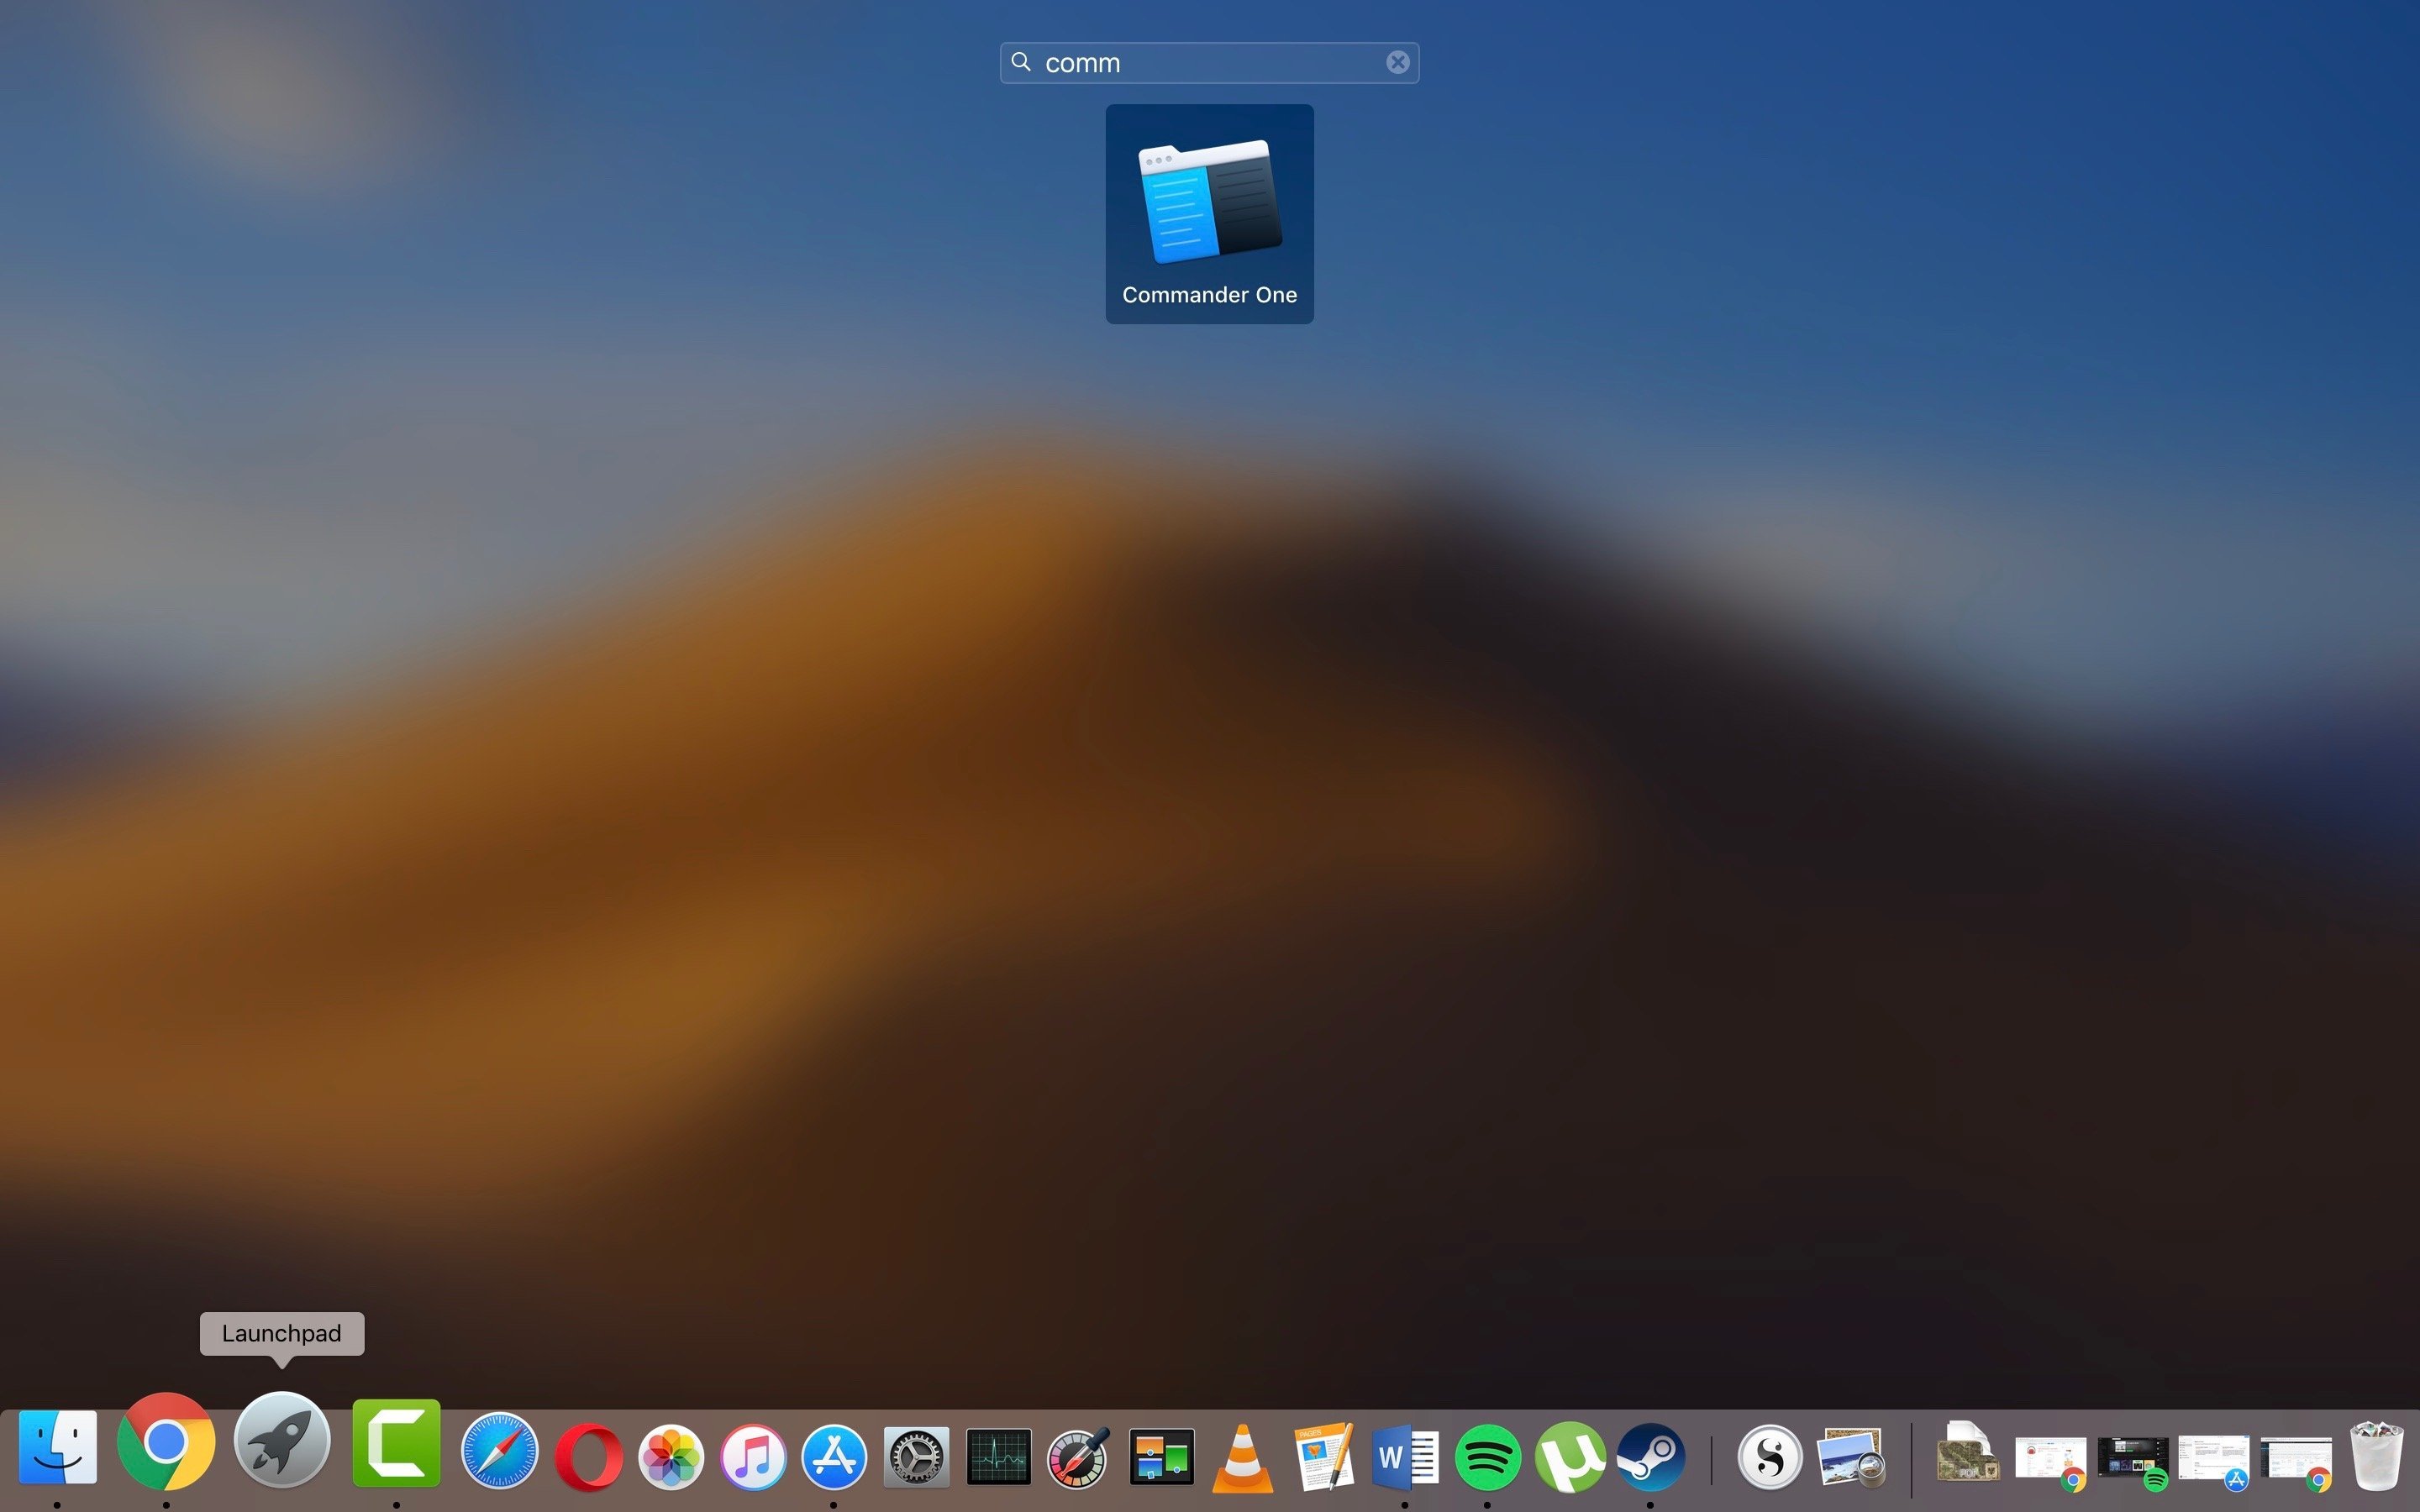Launch Google Chrome from the Dock
2420x1512 pixels.
click(166, 1443)
